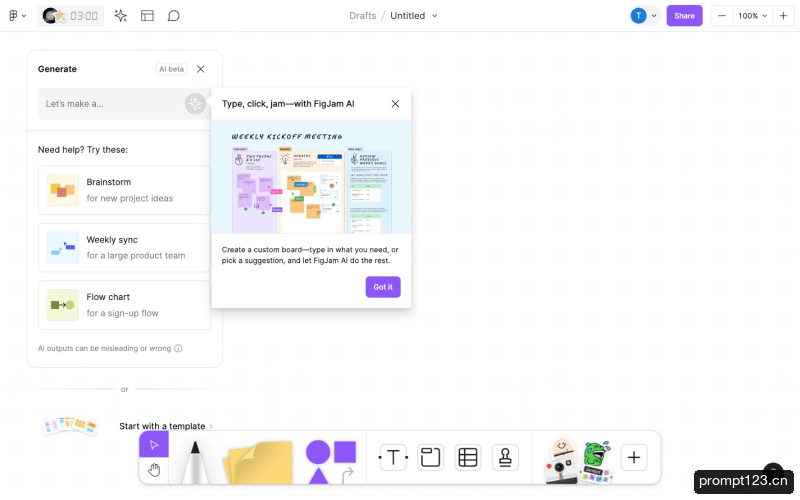Choose the Flow chart suggestion card
Screen dimensions: 800x500
pos(124,305)
